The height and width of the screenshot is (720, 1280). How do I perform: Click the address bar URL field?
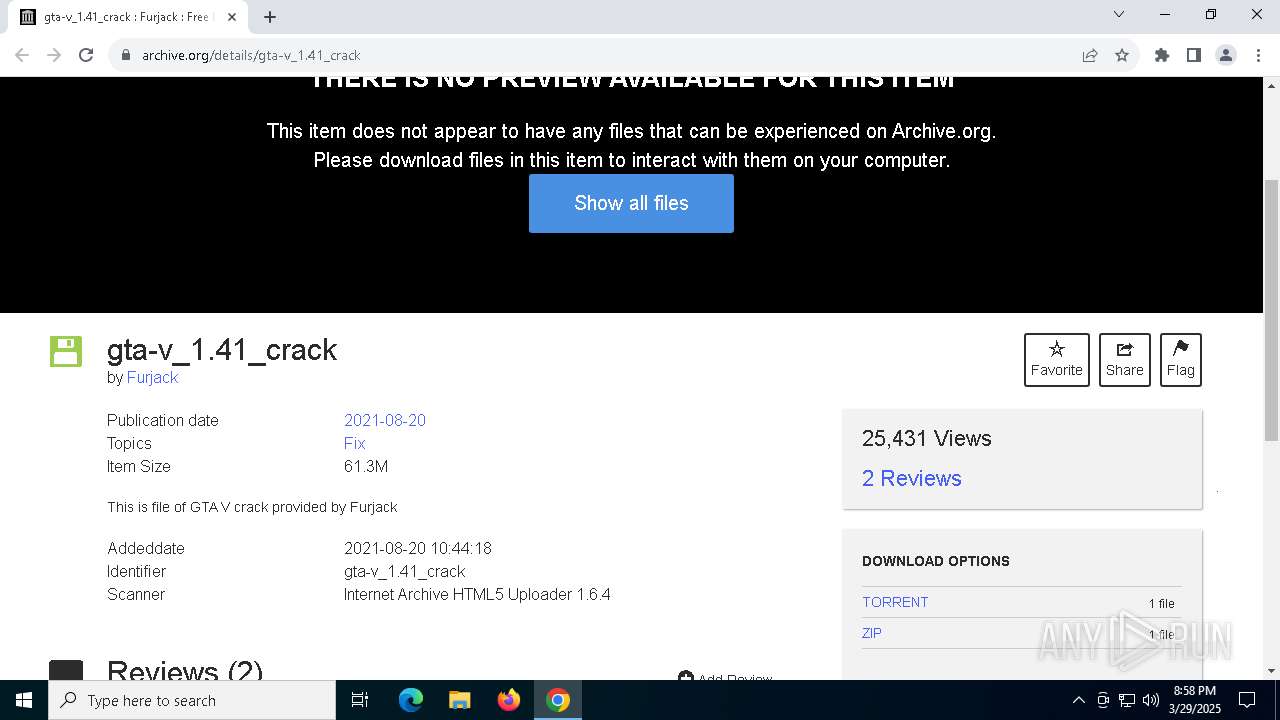(600, 55)
